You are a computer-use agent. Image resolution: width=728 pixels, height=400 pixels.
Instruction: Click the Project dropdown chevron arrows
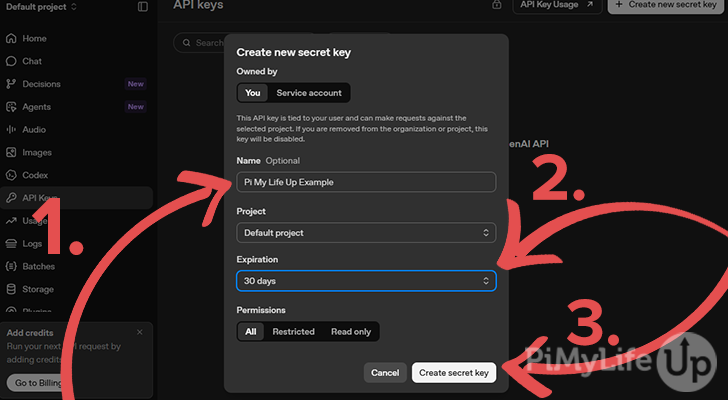(486, 233)
